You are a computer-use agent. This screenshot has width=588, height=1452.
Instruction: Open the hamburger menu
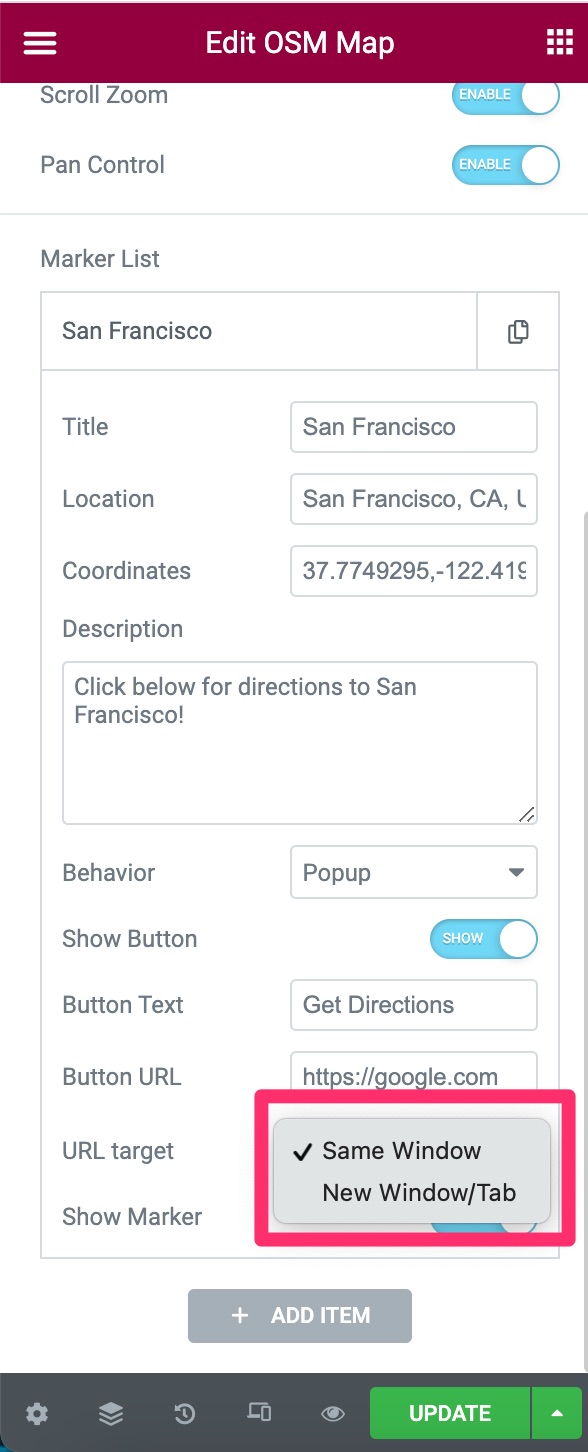click(40, 43)
